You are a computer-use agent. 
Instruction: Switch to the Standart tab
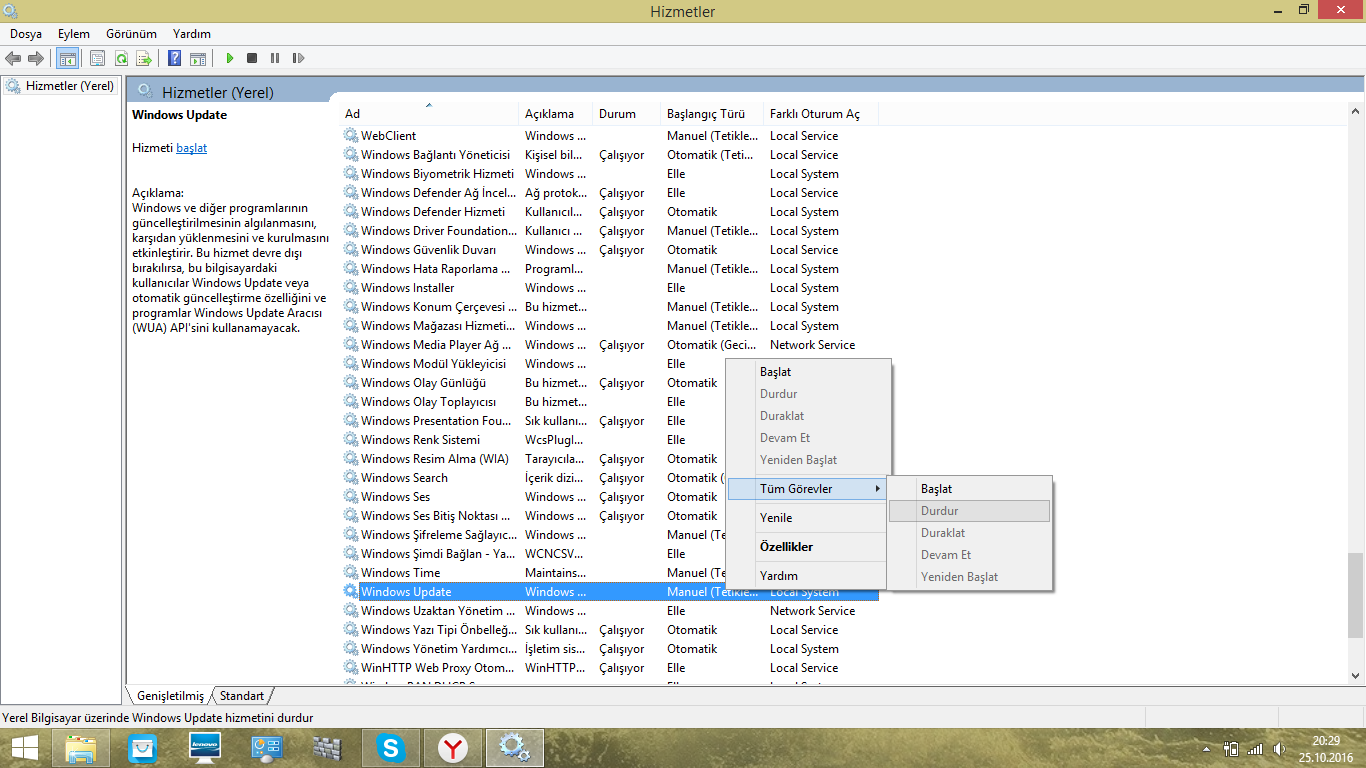tap(242, 696)
